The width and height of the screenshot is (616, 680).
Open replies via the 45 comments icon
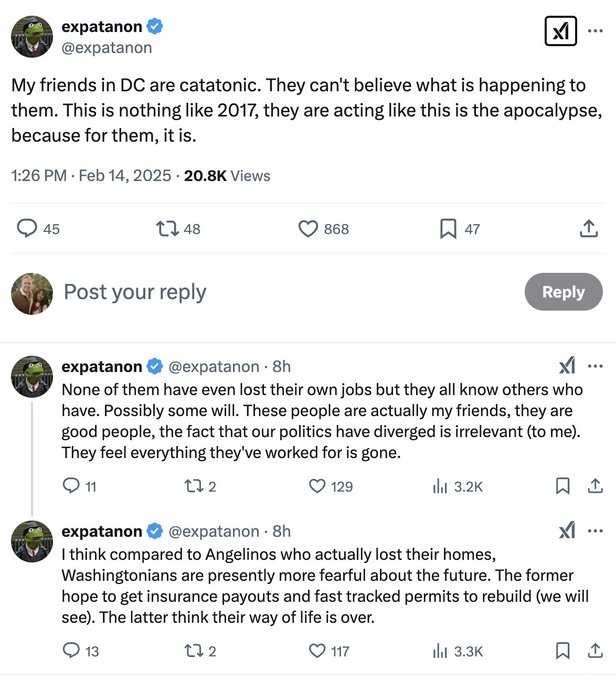tap(27, 229)
